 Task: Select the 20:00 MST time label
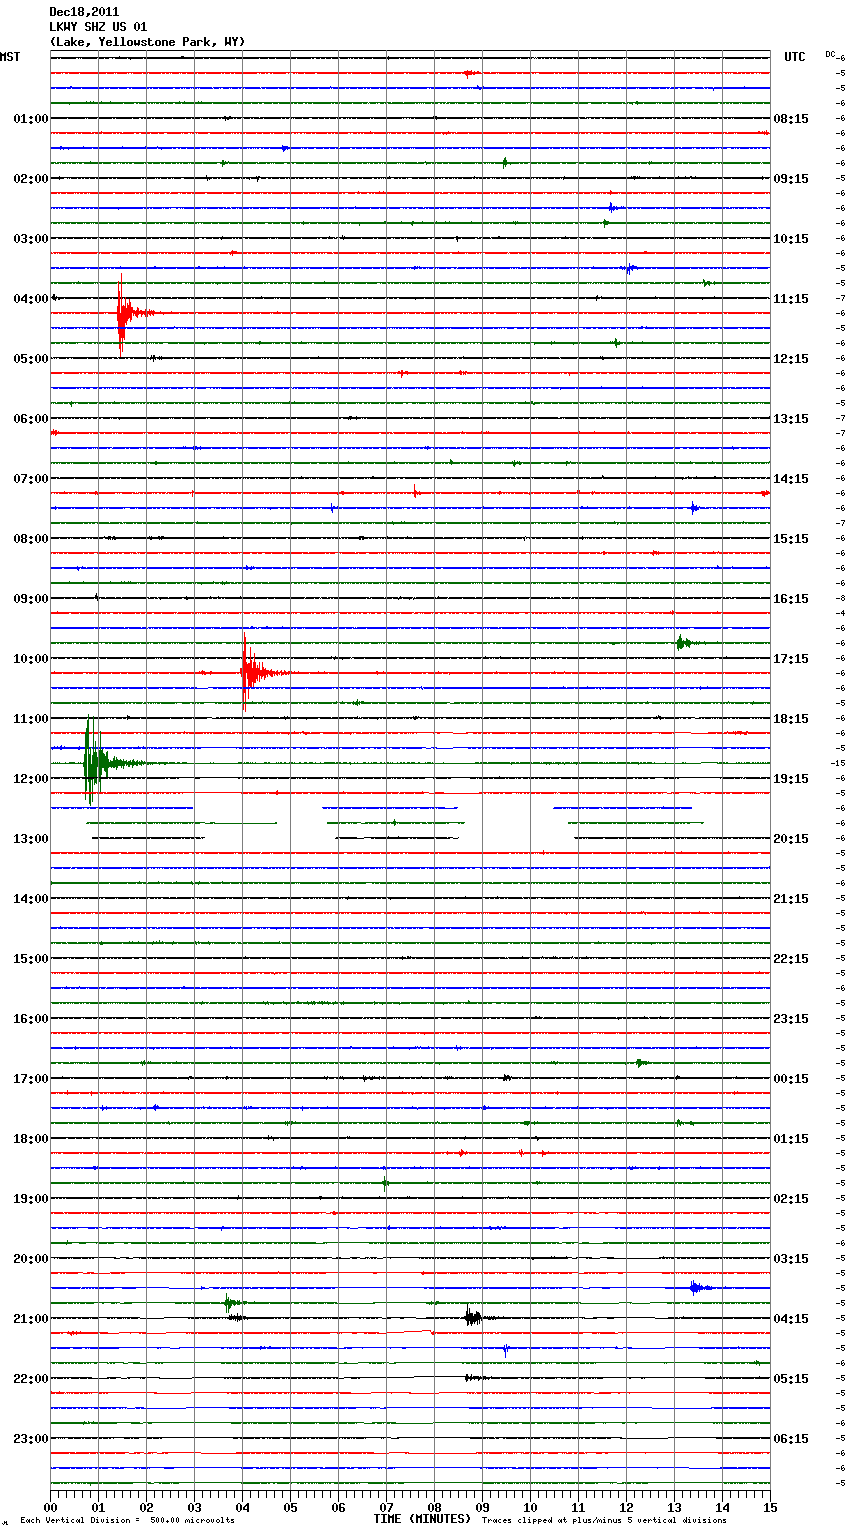click(30, 1259)
